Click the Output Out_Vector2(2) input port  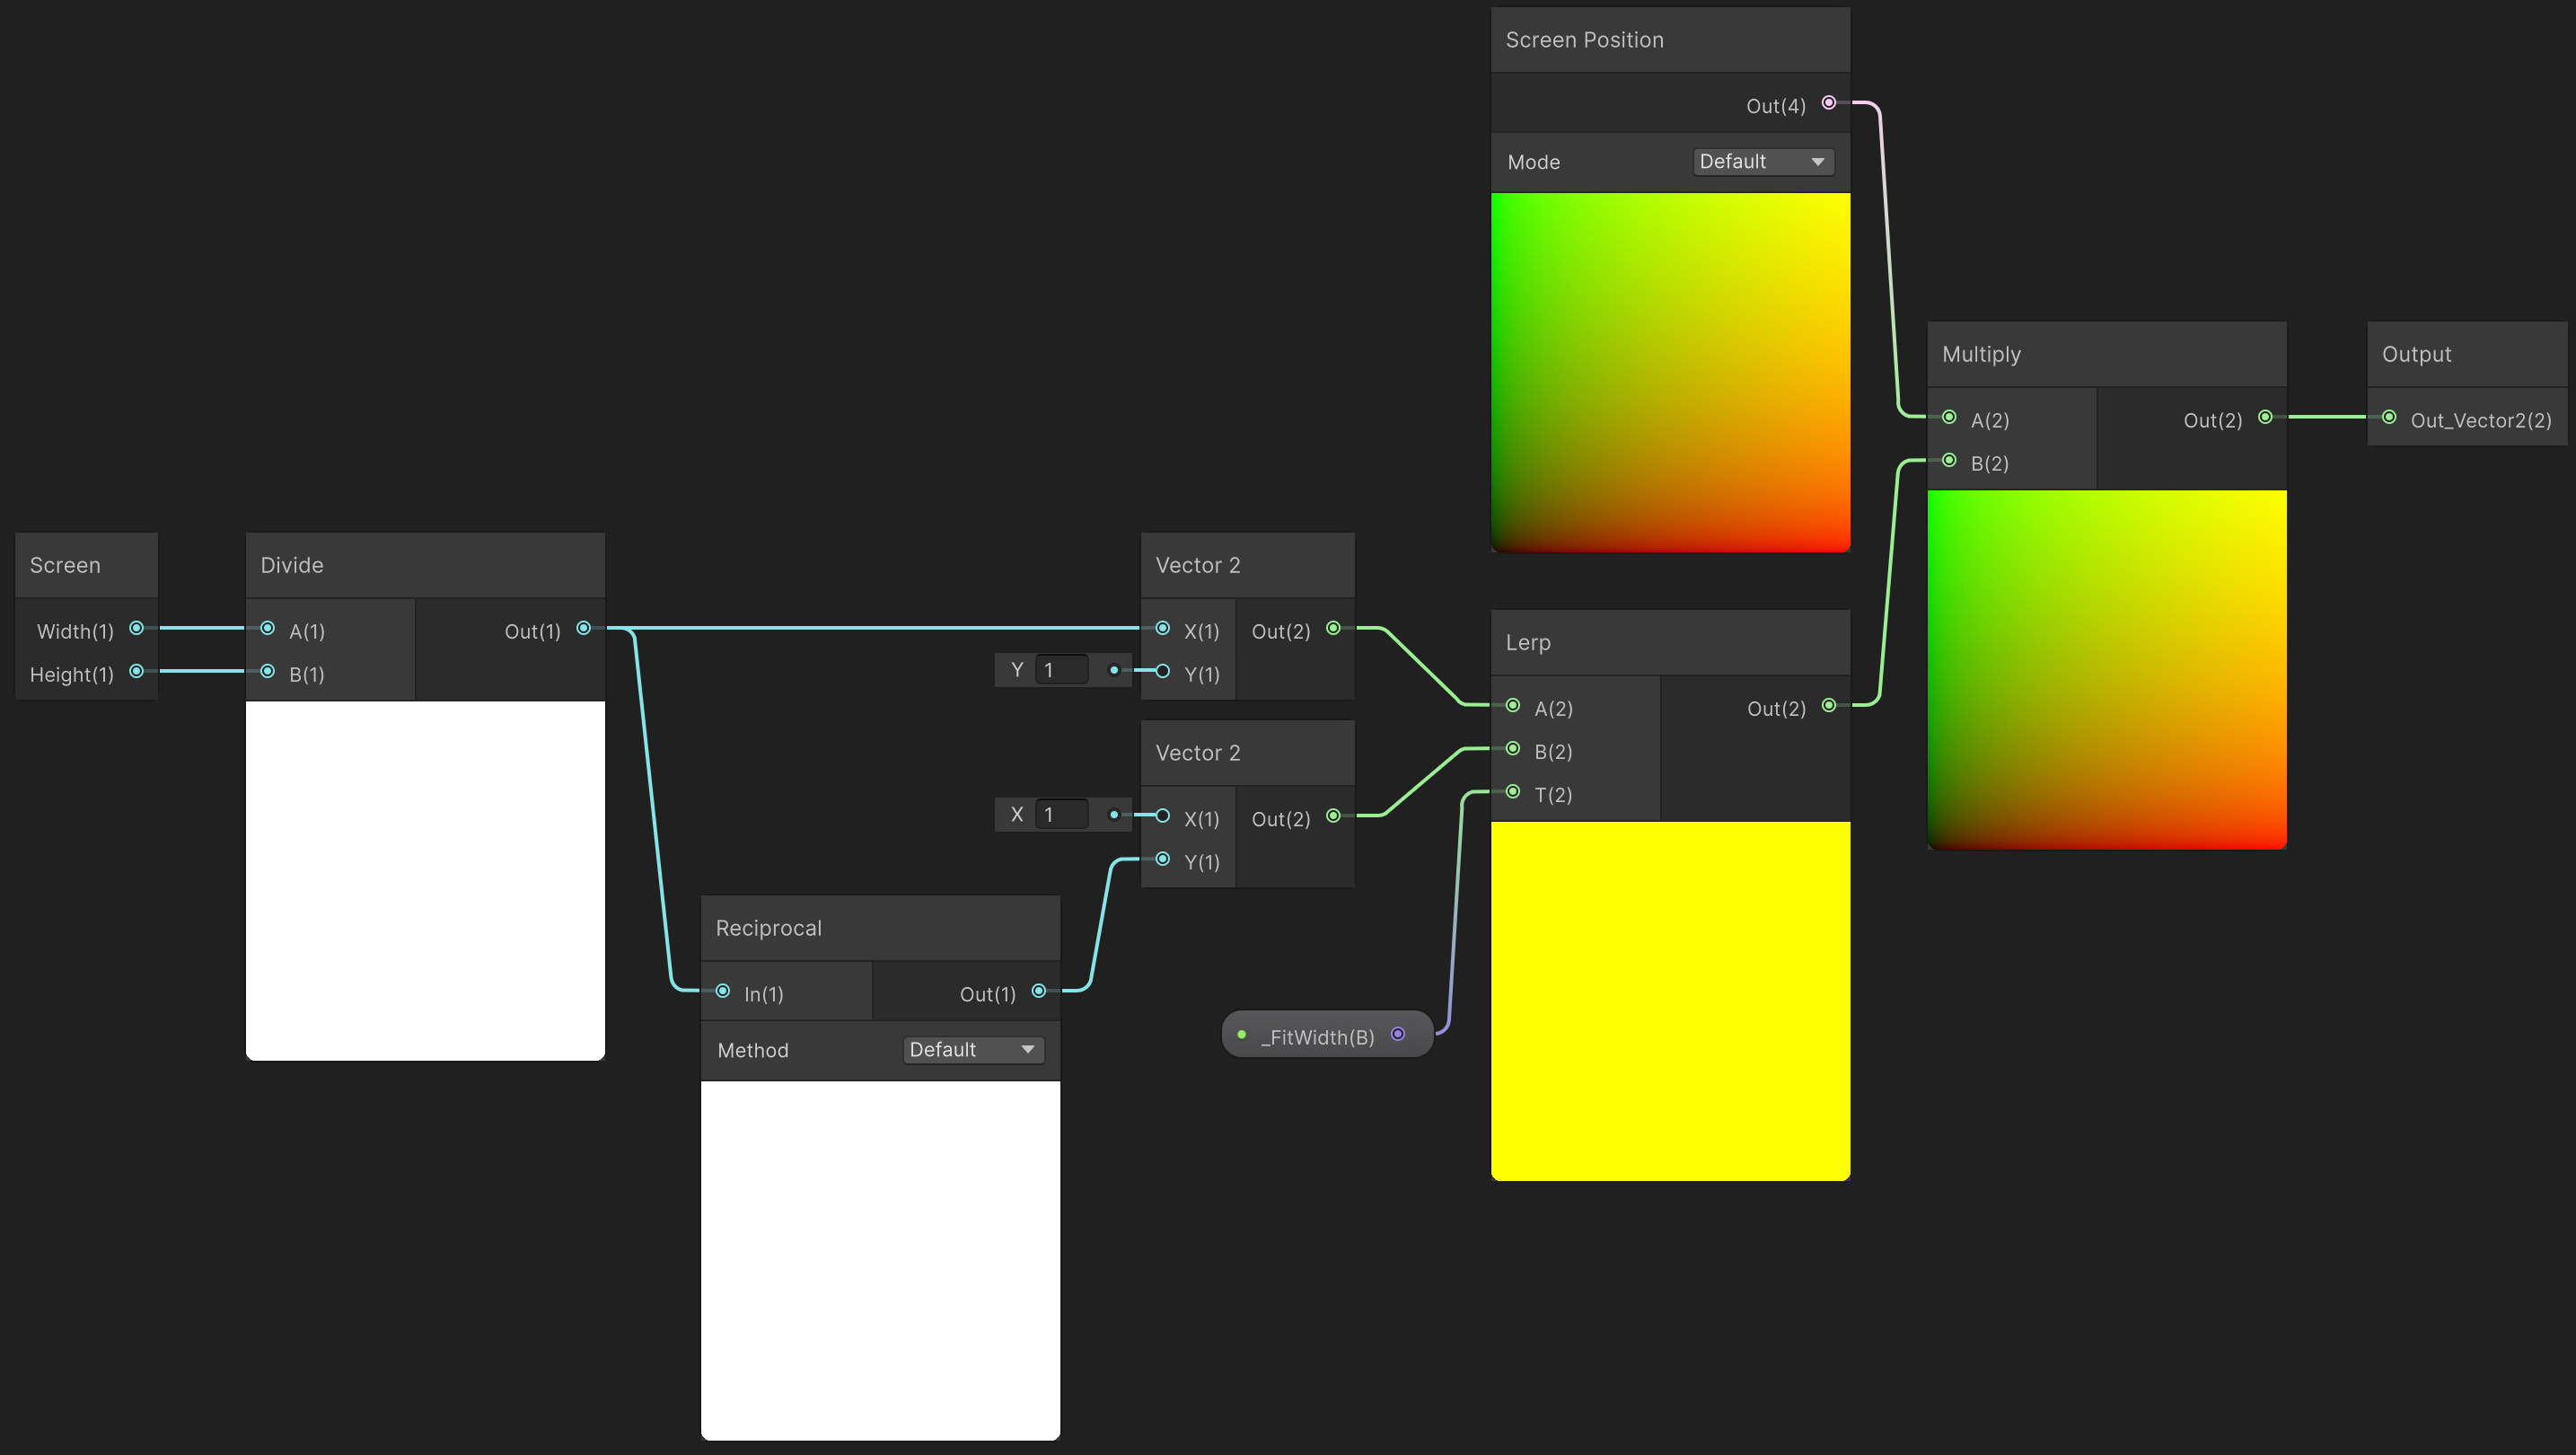tap(2389, 417)
